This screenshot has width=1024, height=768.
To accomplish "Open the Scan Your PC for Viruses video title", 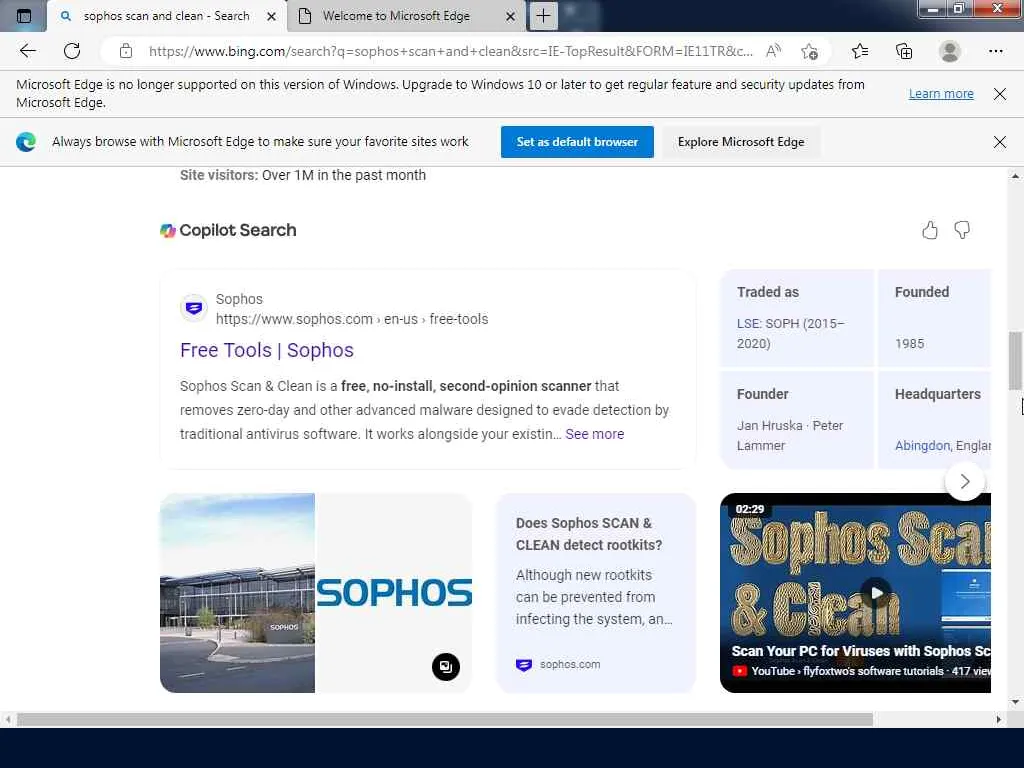I will pyautogui.click(x=861, y=651).
